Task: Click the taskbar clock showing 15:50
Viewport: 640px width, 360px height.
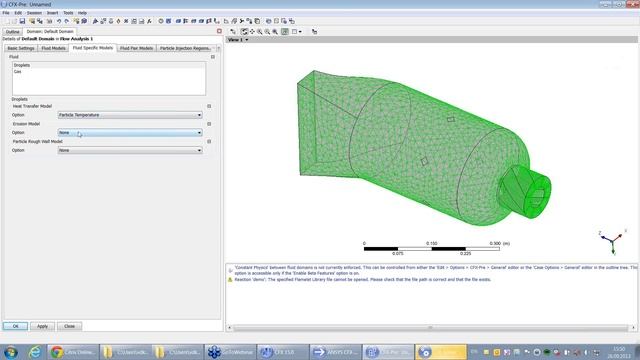Action: tap(619, 349)
